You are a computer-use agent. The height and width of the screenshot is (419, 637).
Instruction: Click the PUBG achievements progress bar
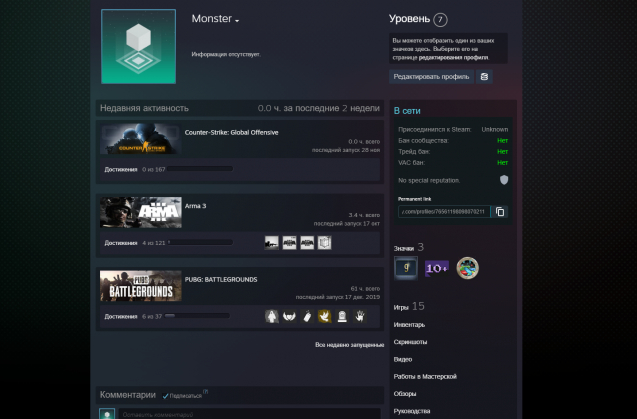click(197, 316)
